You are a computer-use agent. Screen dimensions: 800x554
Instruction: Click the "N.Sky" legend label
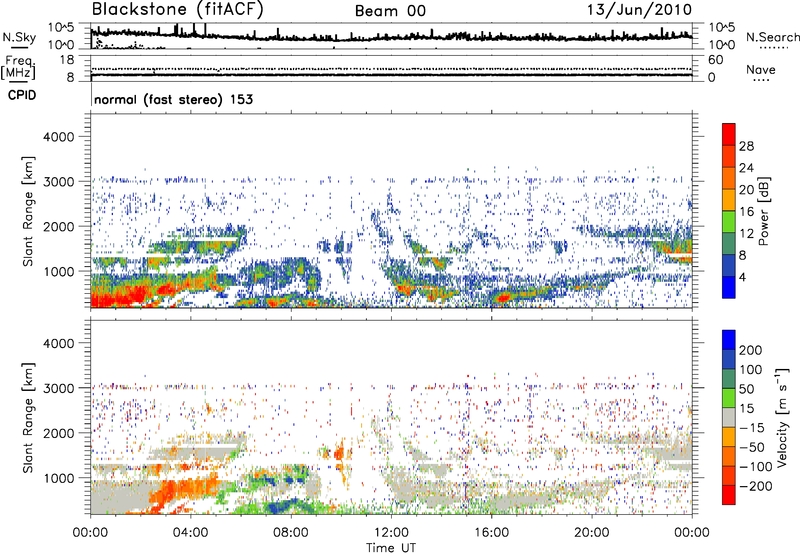coord(19,37)
